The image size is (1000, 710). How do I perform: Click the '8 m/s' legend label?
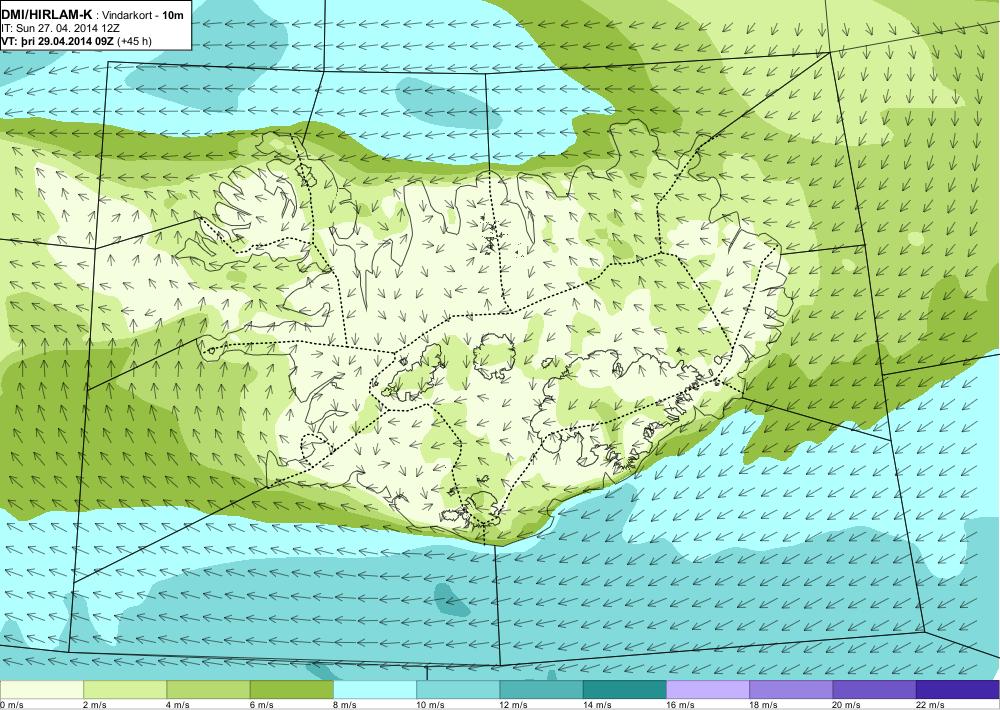345,705
